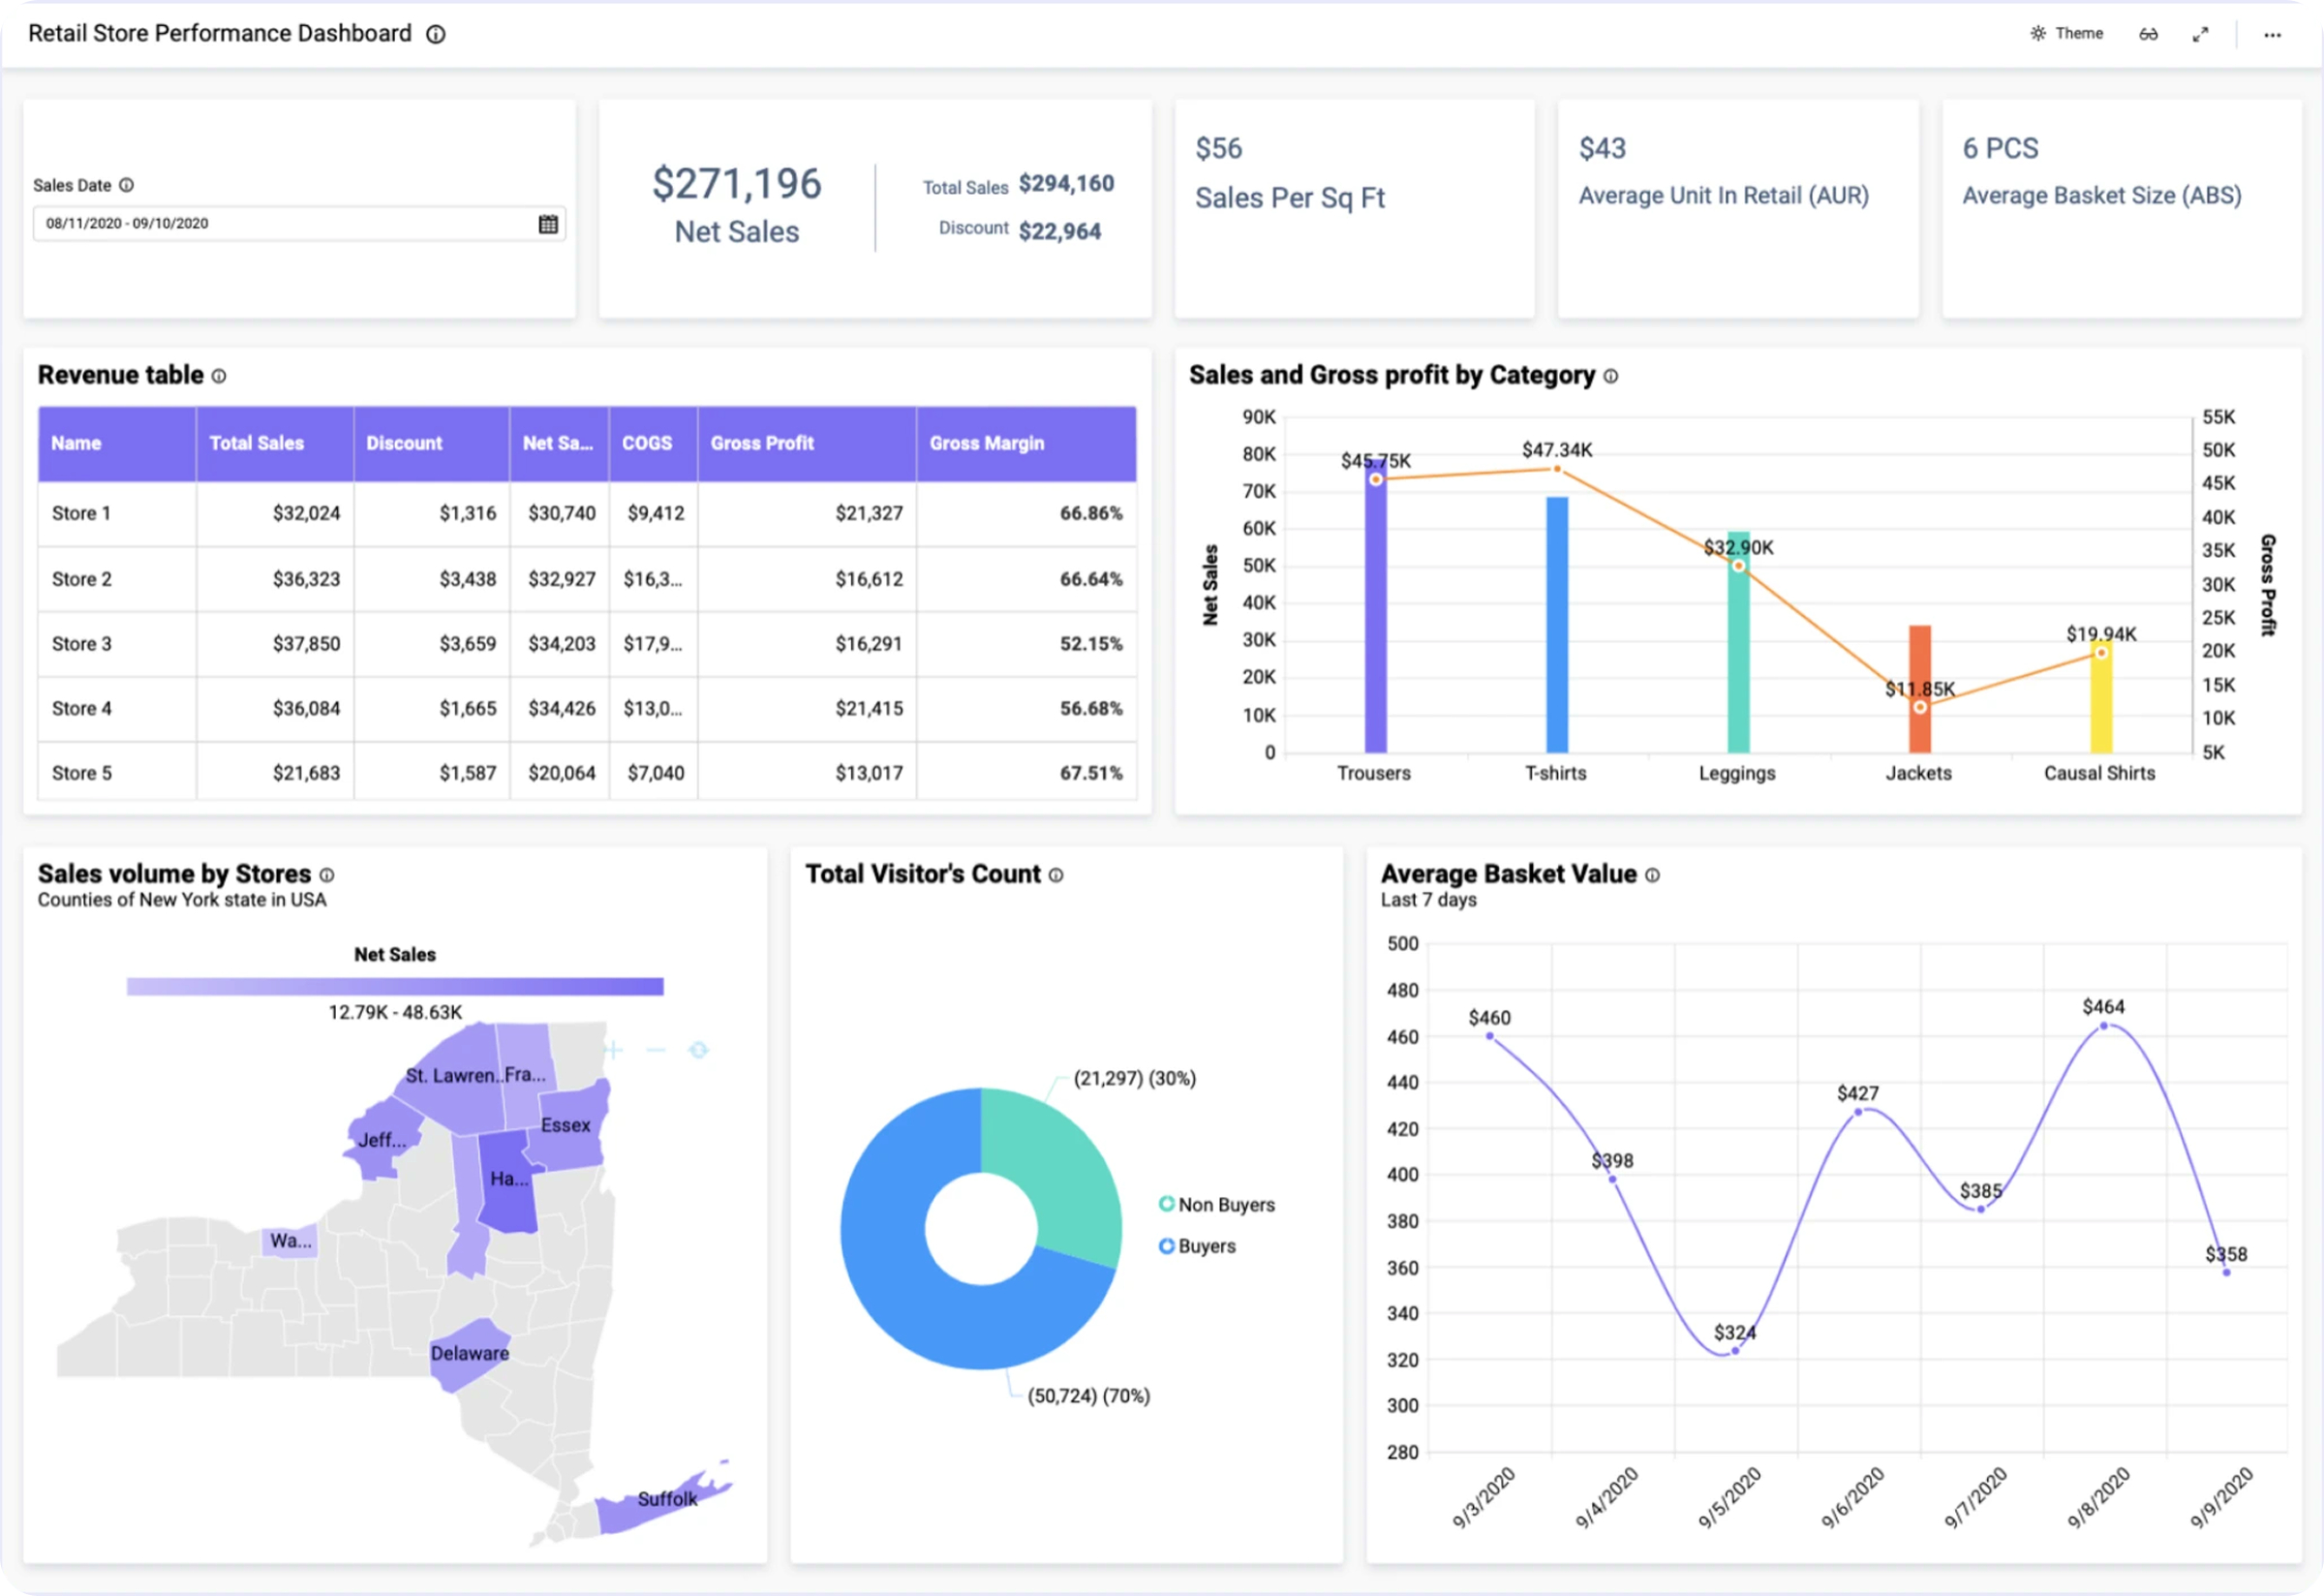Click the Gross Margin column header
The height and width of the screenshot is (1596, 2324).
[987, 443]
